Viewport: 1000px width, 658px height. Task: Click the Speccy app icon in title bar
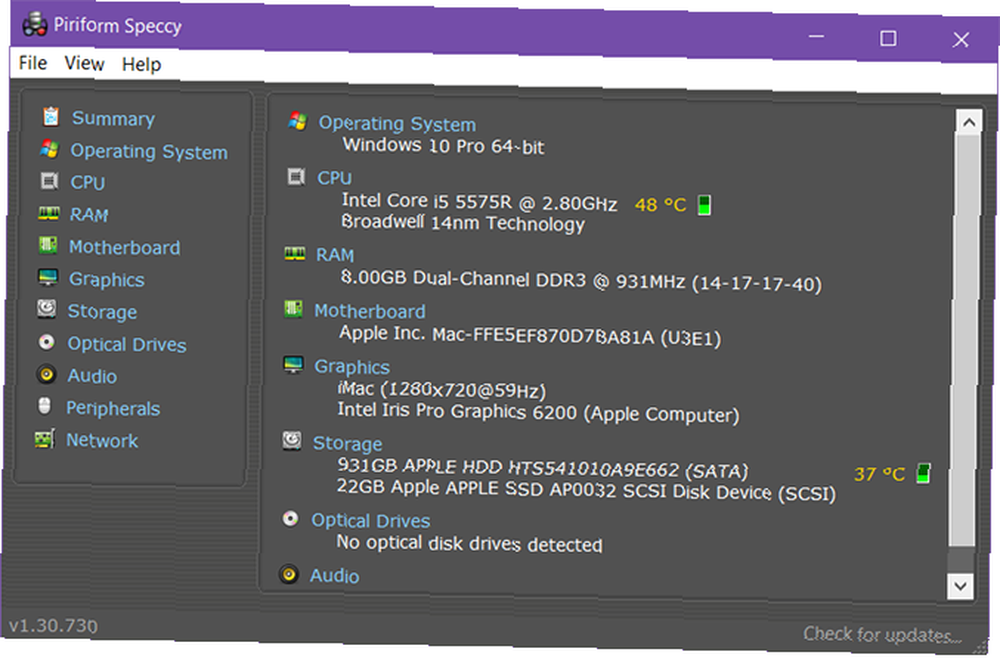[x=35, y=25]
